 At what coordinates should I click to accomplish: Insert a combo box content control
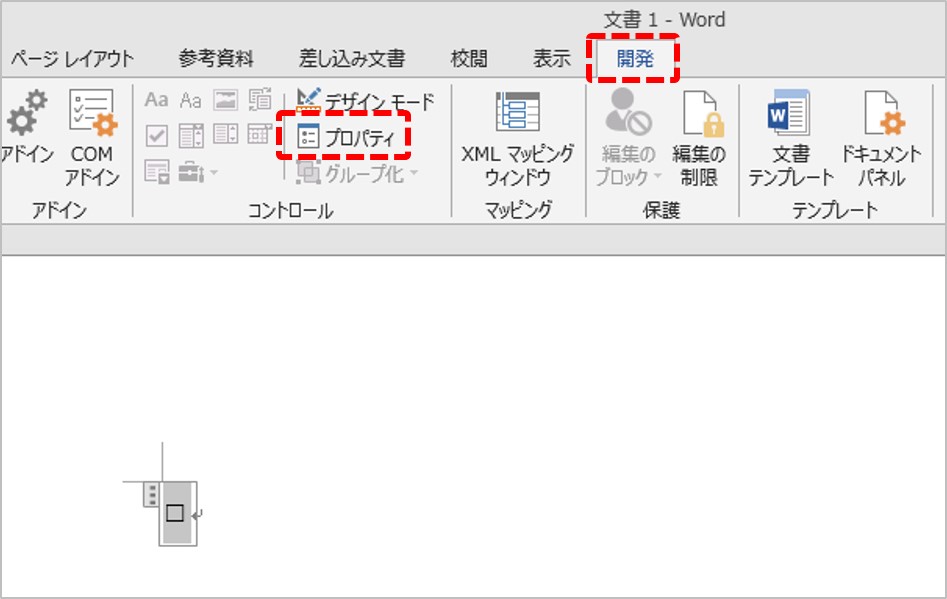191,135
